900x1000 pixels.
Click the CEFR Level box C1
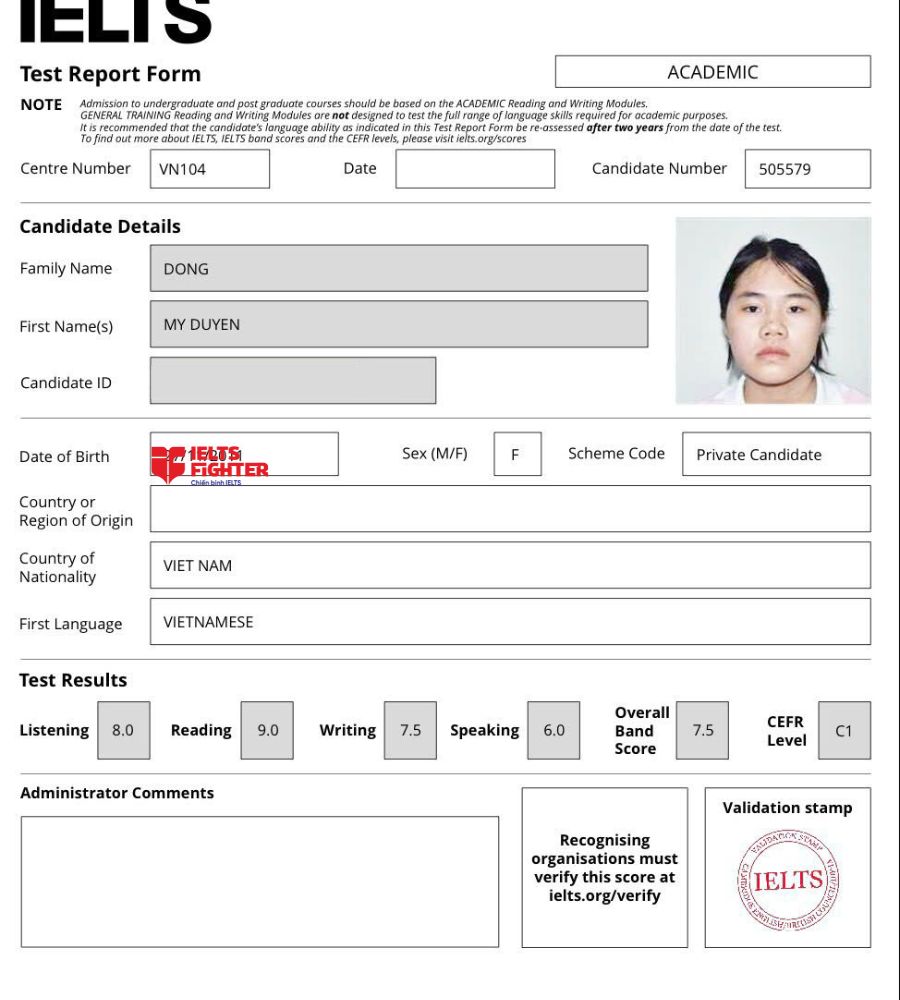(845, 730)
